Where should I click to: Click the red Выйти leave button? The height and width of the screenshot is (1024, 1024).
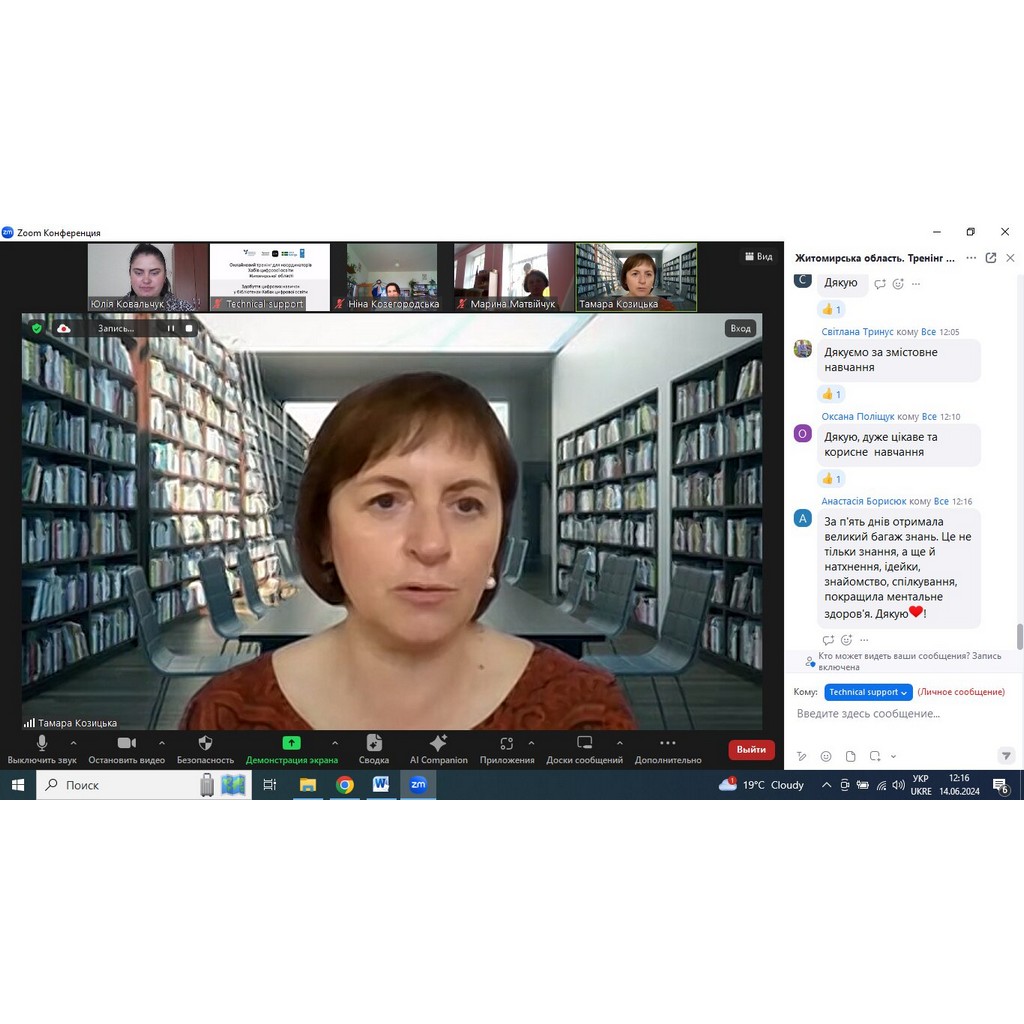(x=751, y=749)
